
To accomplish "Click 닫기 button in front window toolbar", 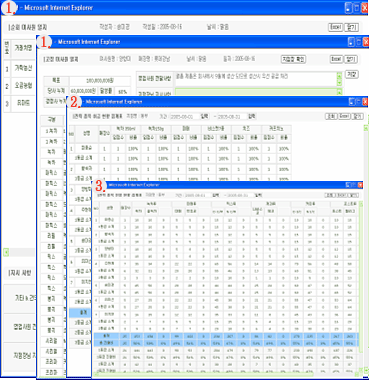I will [x=353, y=195].
